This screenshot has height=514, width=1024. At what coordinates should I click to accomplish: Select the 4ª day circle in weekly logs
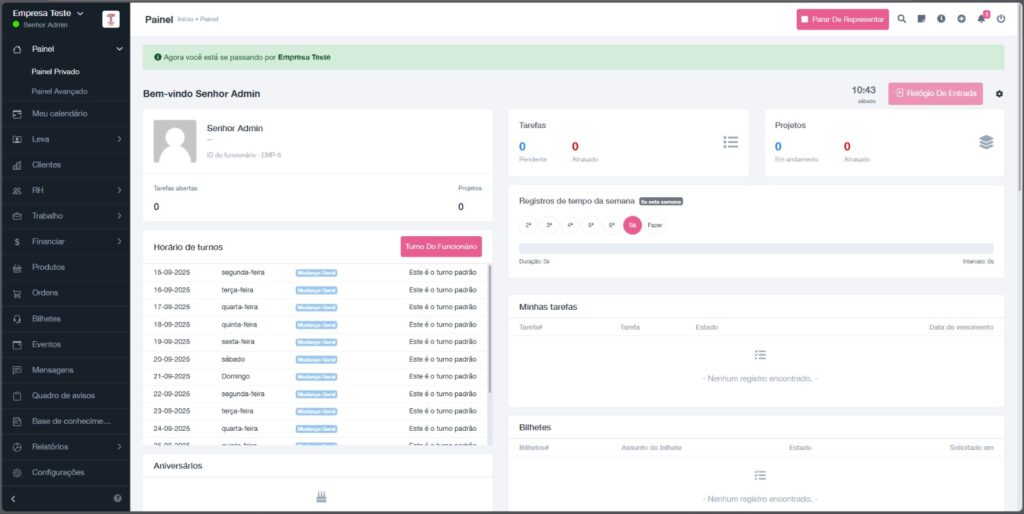pyautogui.click(x=570, y=226)
